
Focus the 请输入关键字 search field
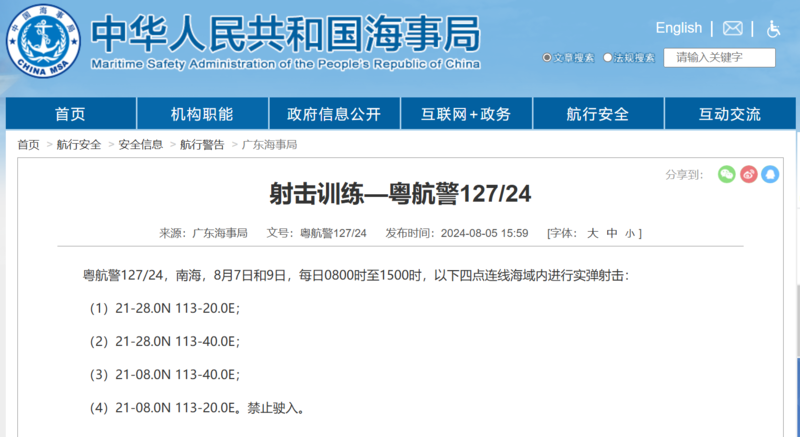click(x=720, y=58)
